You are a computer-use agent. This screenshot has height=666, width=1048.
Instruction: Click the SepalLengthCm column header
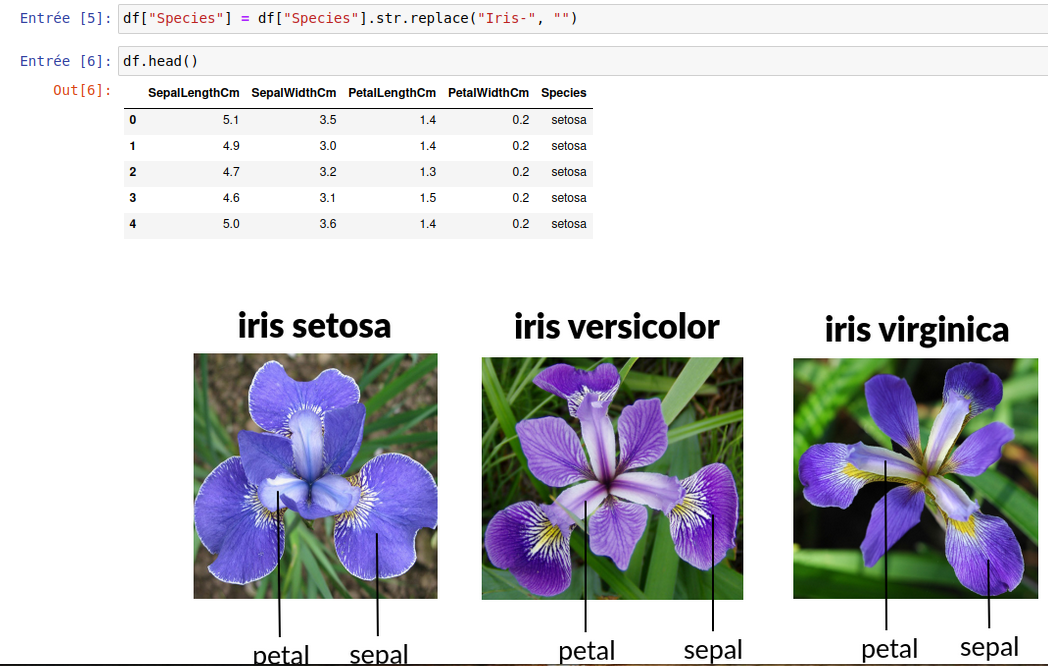coord(193,93)
